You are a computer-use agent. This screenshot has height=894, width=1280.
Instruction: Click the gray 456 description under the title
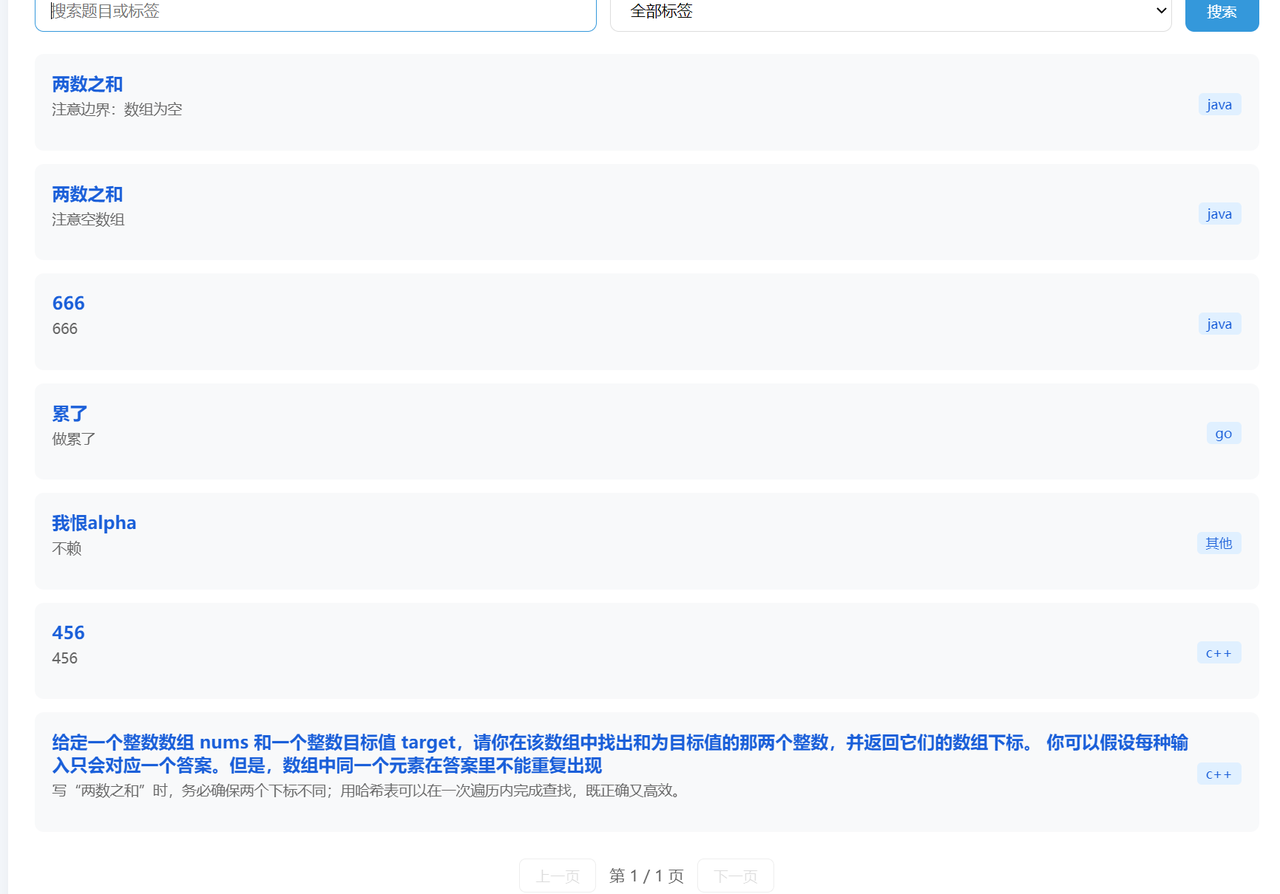[x=65, y=659]
